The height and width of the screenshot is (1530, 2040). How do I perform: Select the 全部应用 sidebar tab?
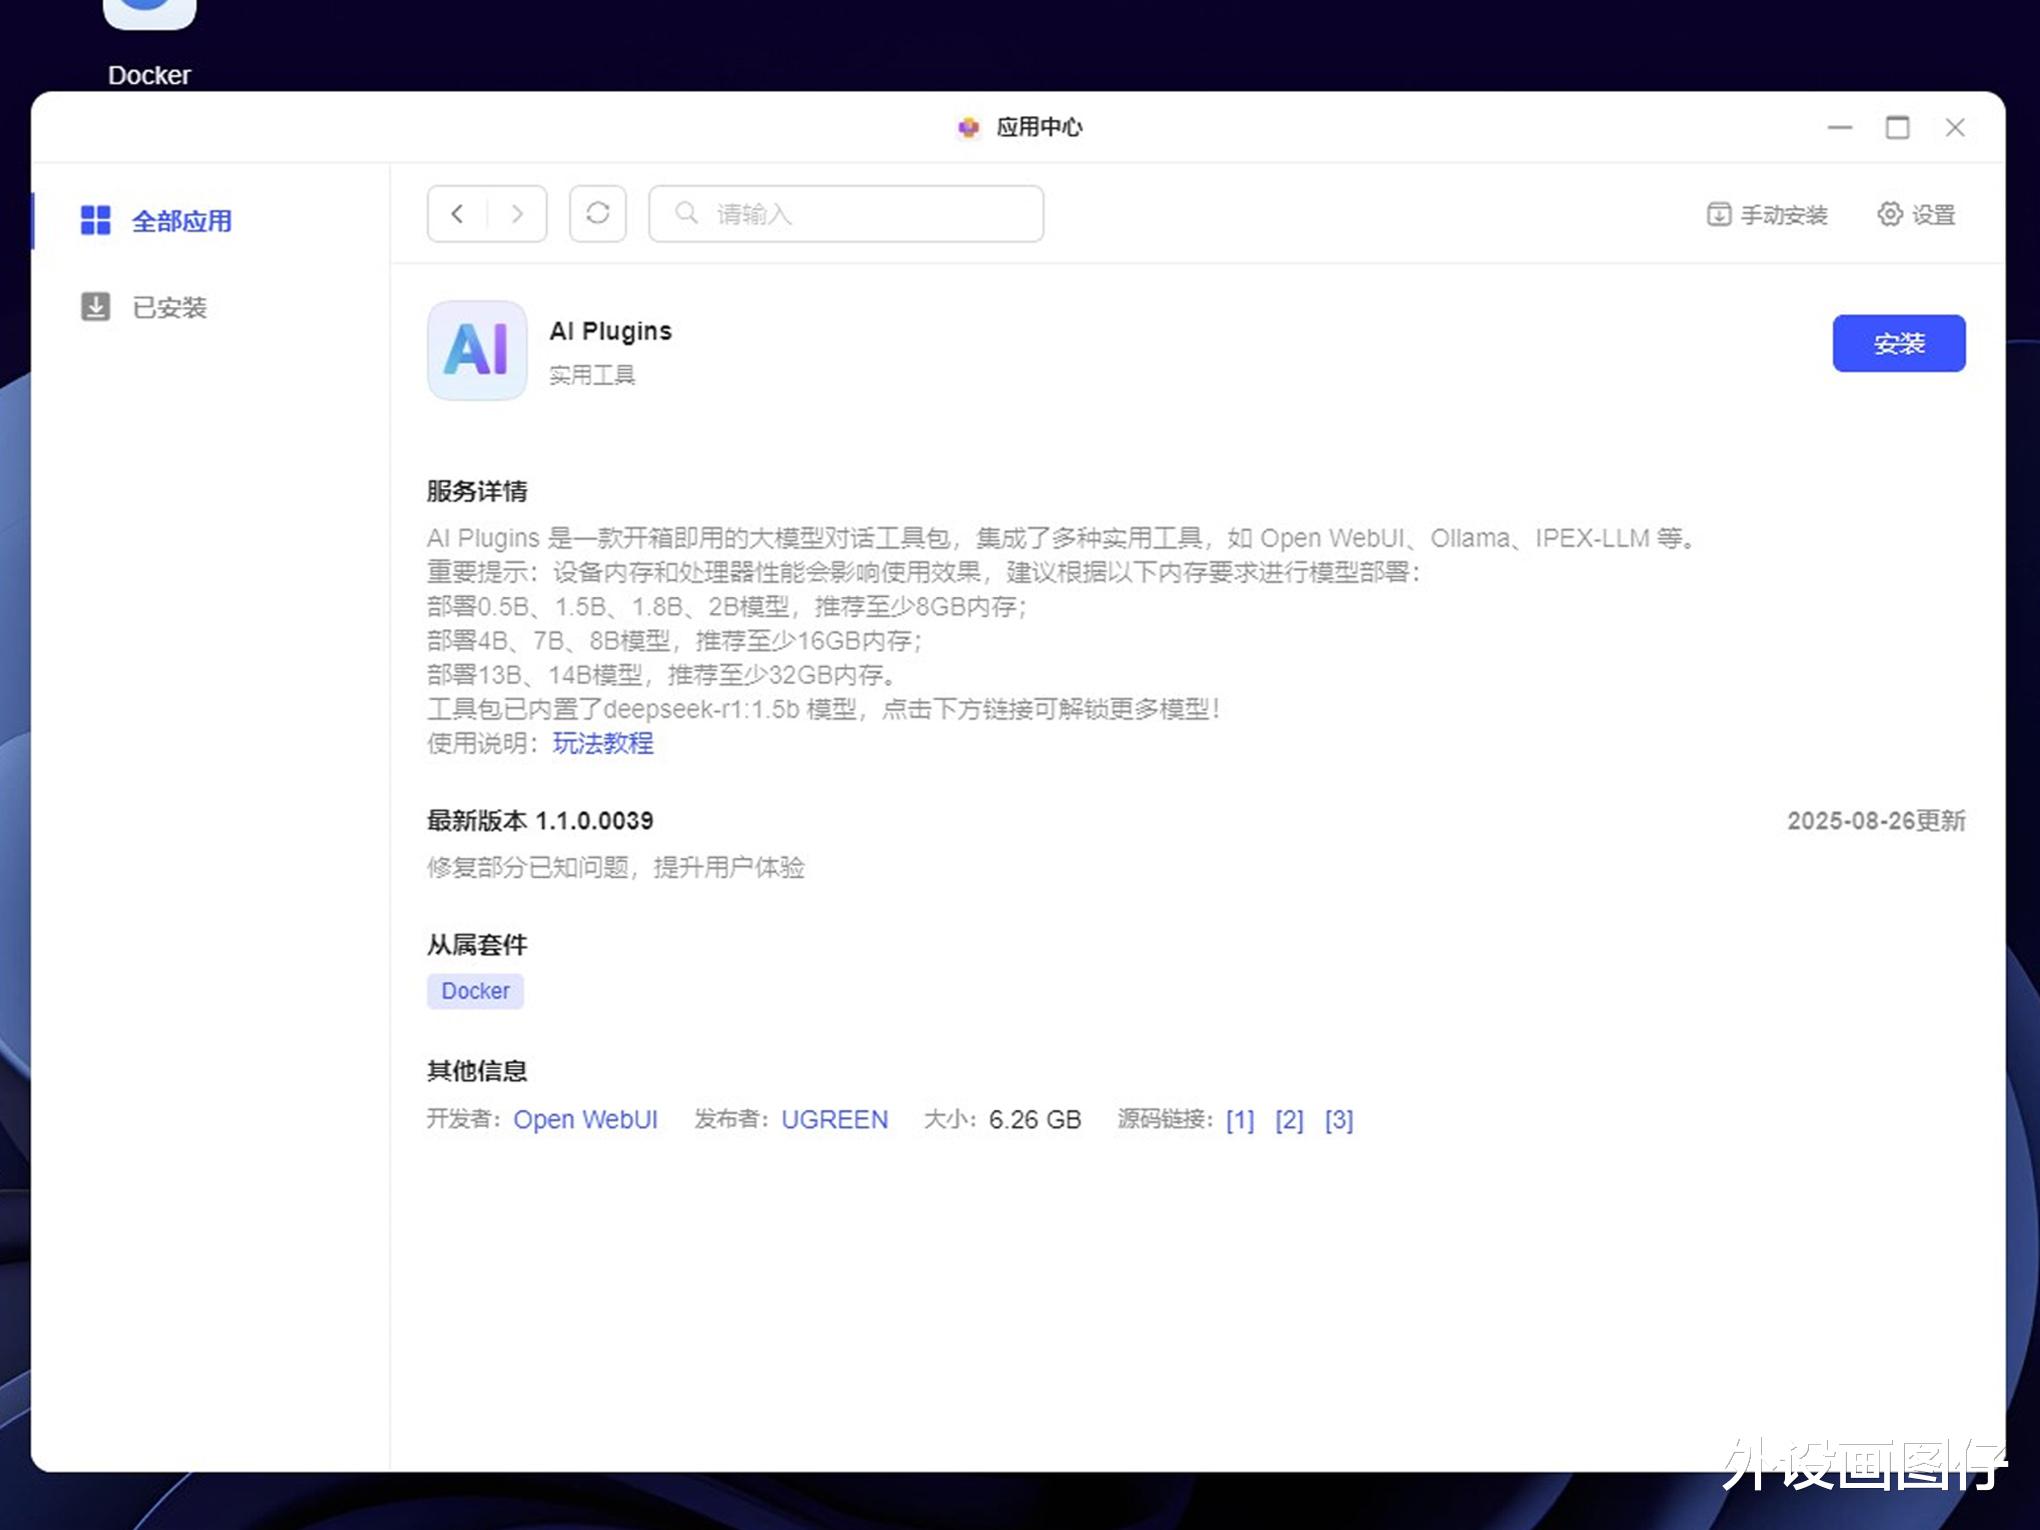pyautogui.click(x=181, y=221)
